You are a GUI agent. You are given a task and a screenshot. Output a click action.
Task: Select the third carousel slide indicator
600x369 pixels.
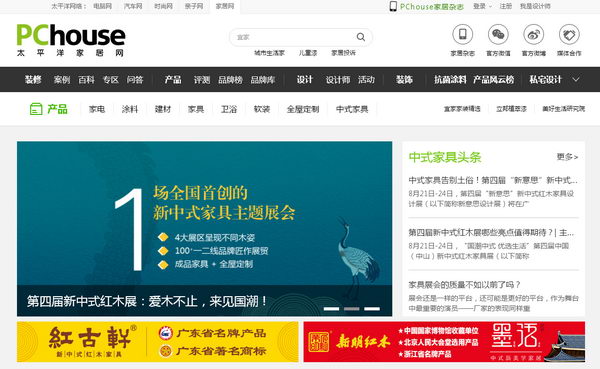(x=372, y=309)
